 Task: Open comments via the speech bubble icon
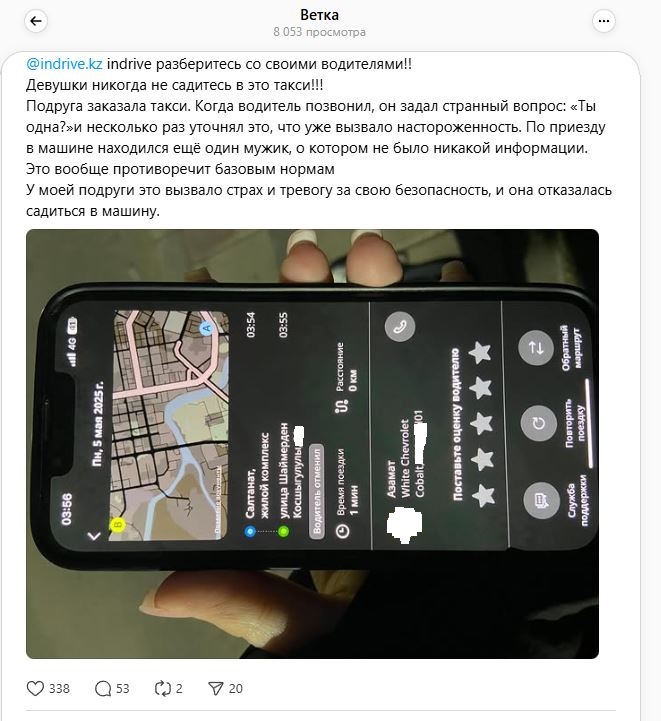[103, 688]
